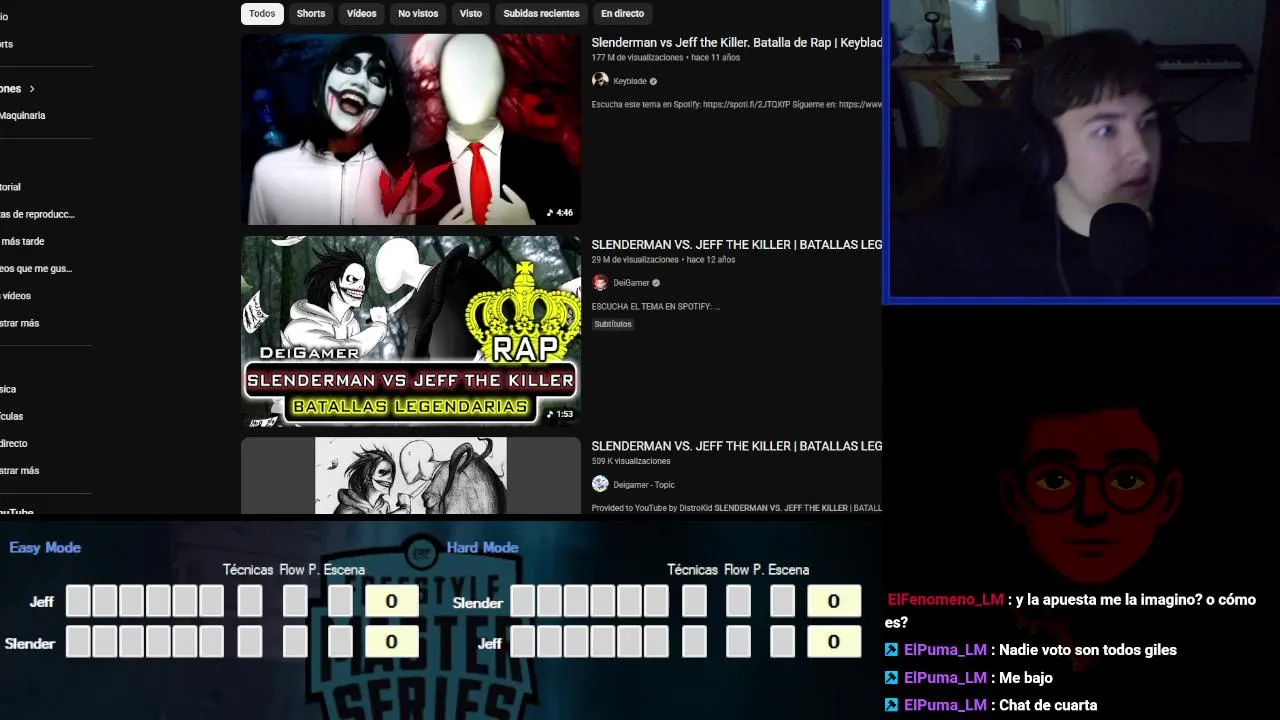Click 'Nadie voto son todos giles' chat message

point(1088,650)
